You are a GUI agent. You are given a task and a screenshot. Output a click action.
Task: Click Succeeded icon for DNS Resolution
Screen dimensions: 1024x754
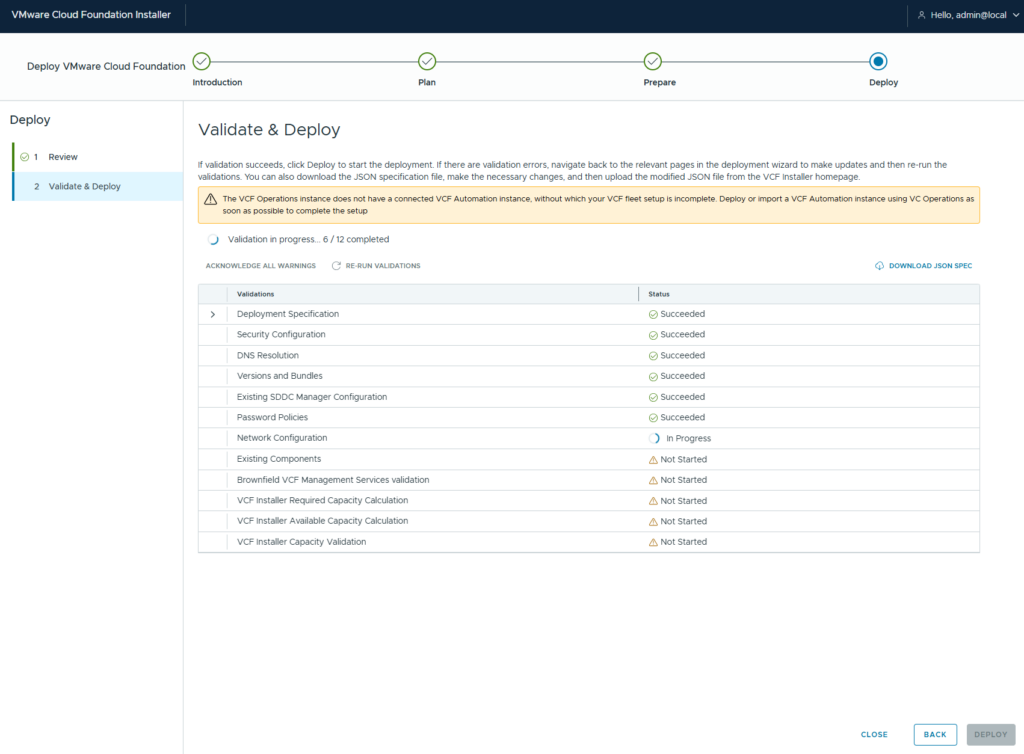[653, 356]
